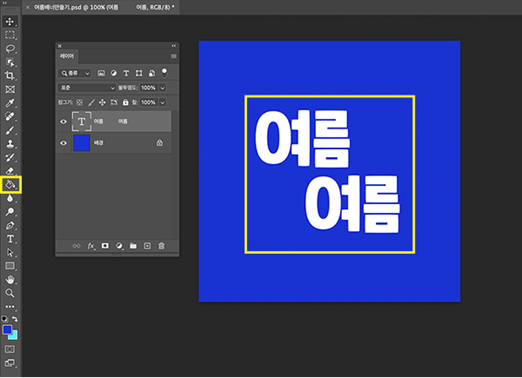The width and height of the screenshot is (522, 378).
Task: Select the Horizontal Type tool
Action: 10,239
